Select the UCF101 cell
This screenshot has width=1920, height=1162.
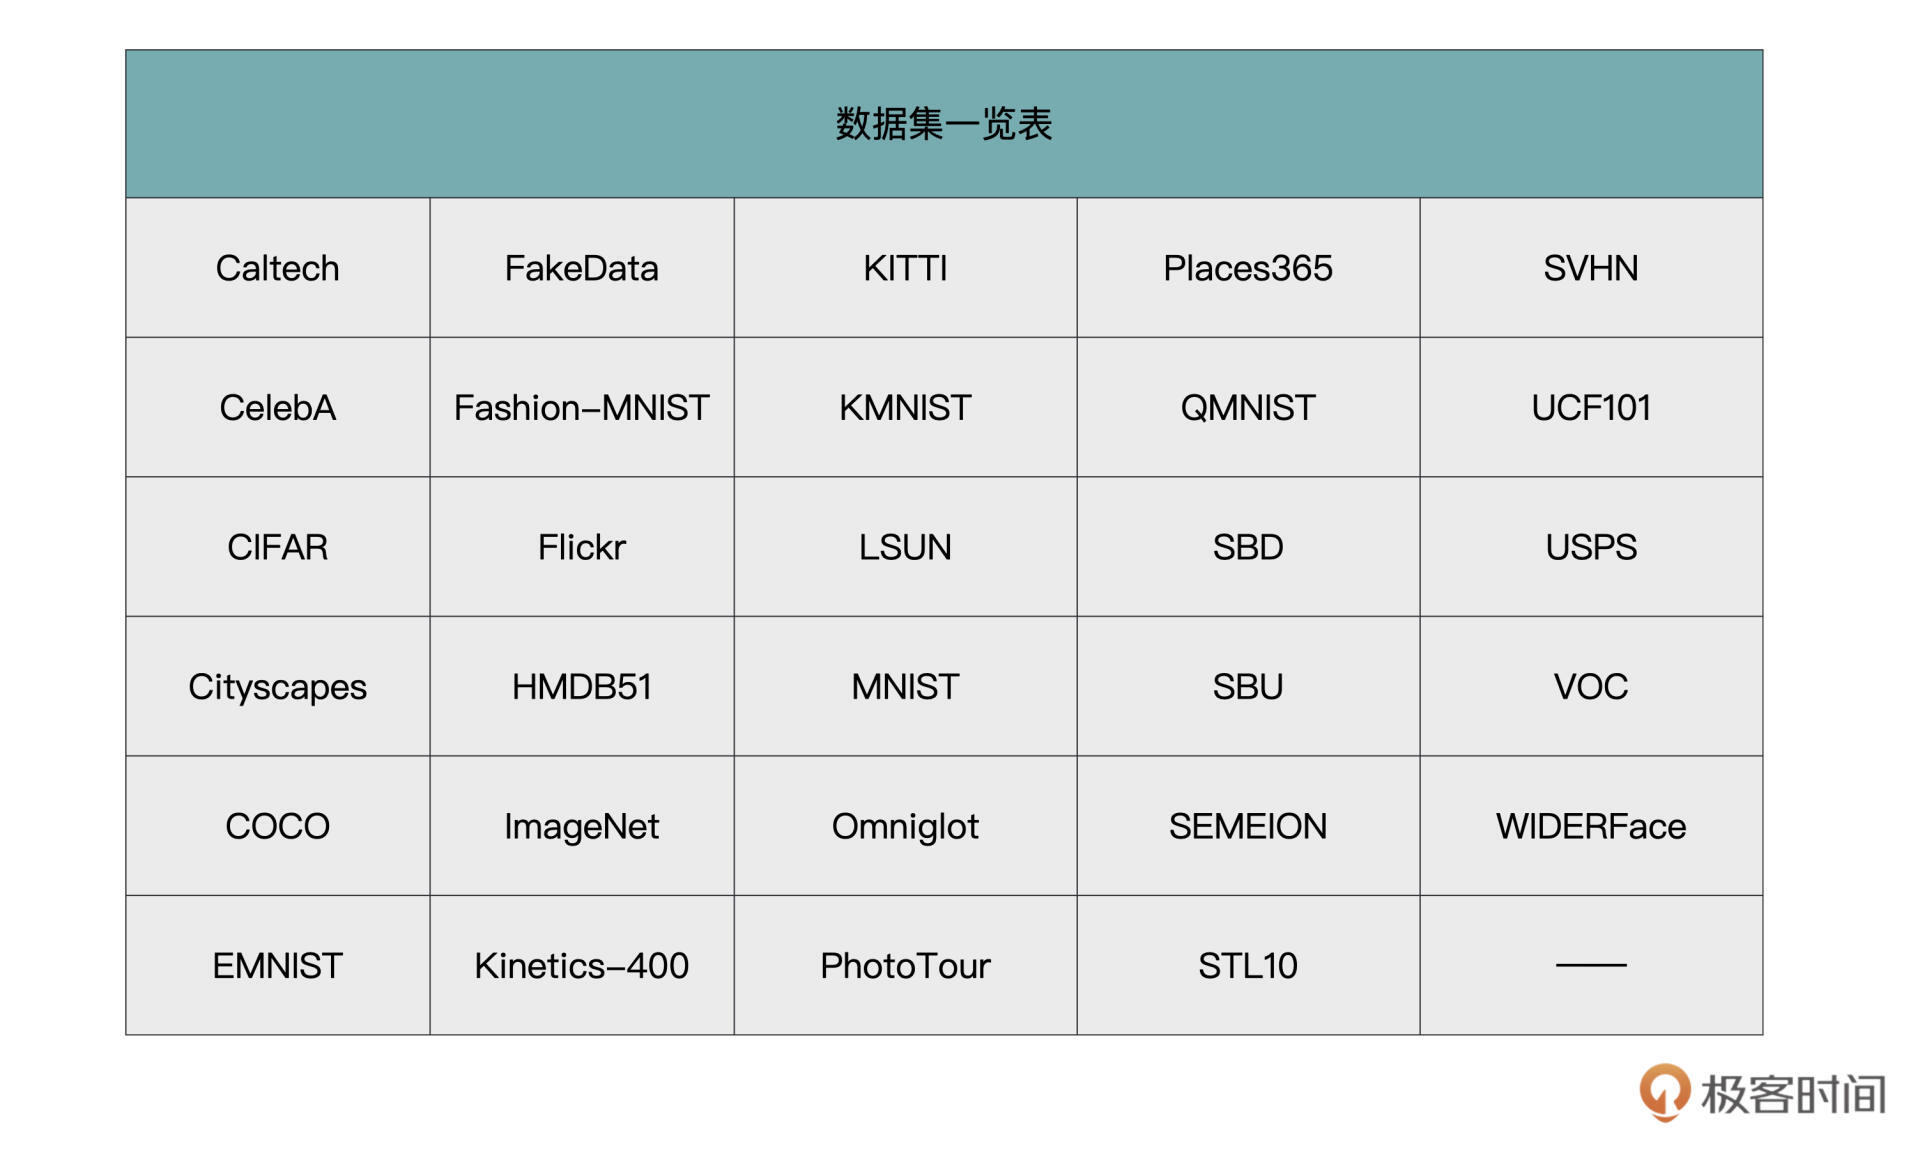1590,407
